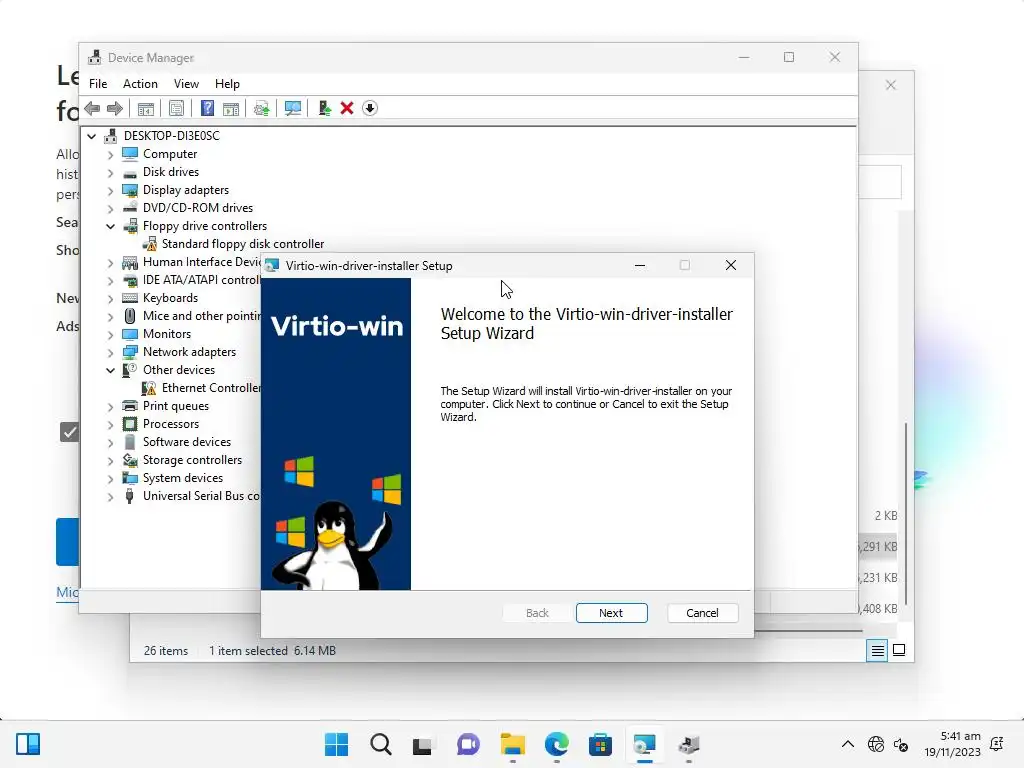
Task: Click the Back arrow in Device Manager toolbar
Action: (92, 108)
